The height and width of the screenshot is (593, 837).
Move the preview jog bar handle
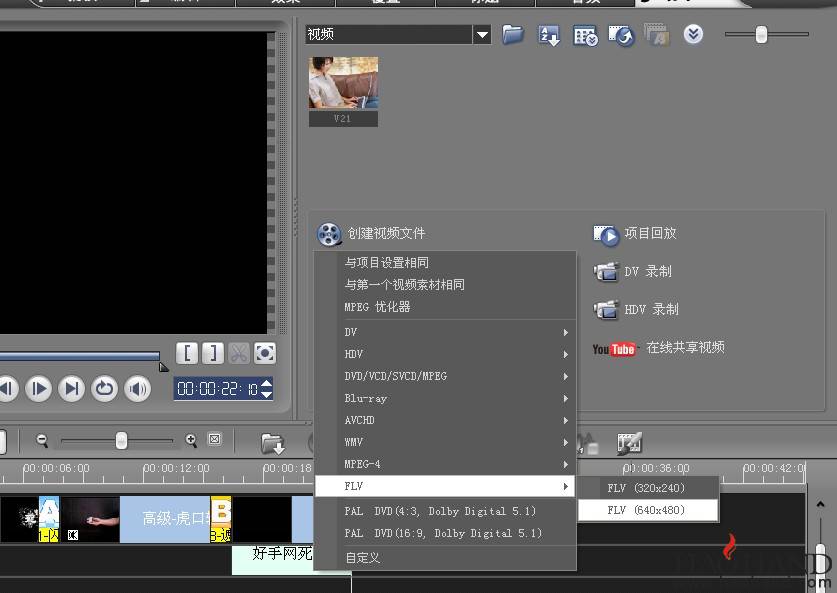163,367
